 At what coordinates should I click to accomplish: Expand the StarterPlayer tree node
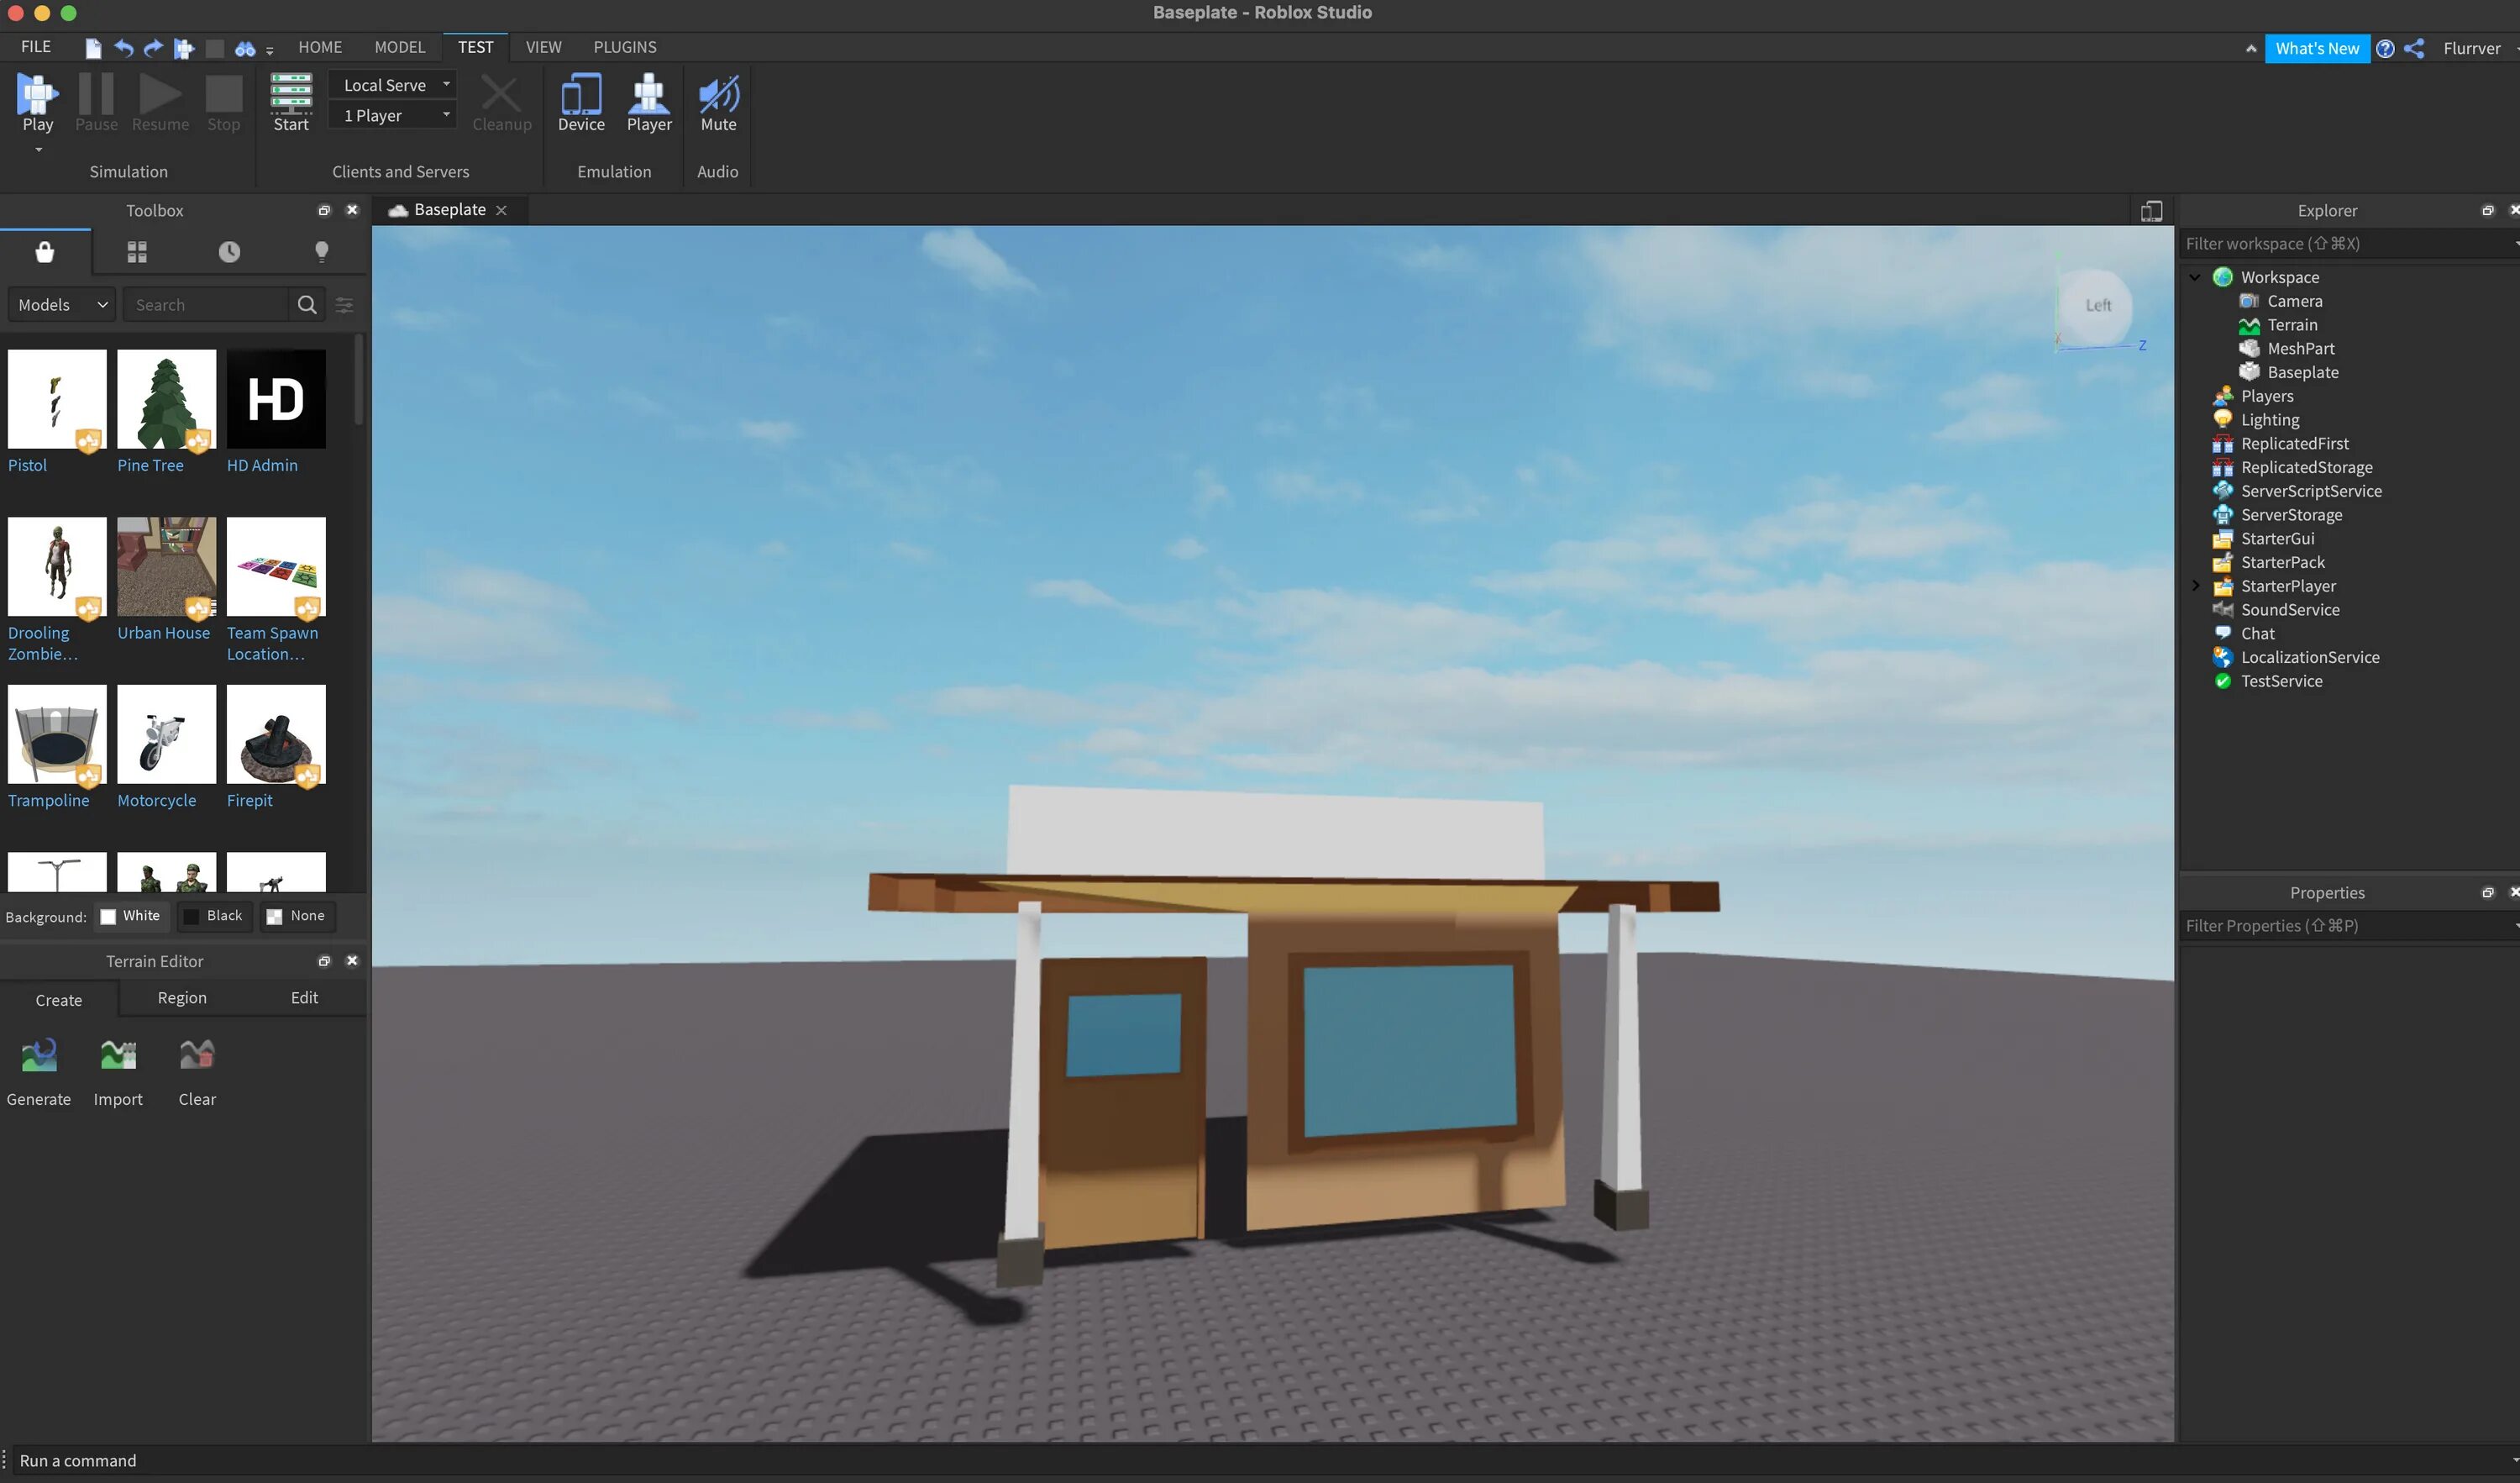pyautogui.click(x=2196, y=586)
